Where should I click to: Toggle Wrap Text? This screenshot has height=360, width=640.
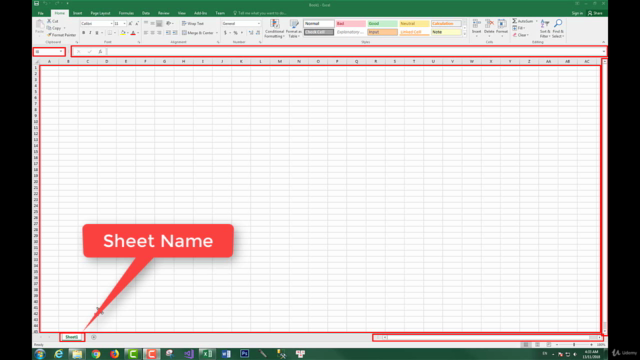[193, 24]
